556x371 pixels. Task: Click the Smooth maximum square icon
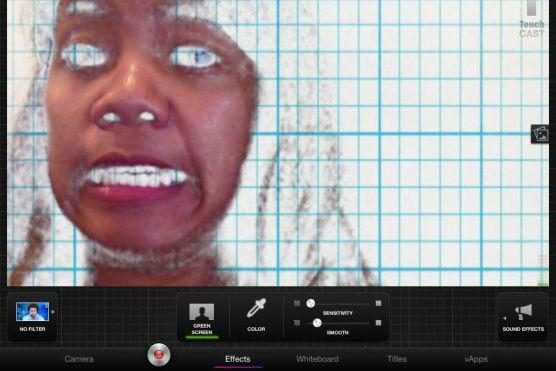click(x=378, y=323)
